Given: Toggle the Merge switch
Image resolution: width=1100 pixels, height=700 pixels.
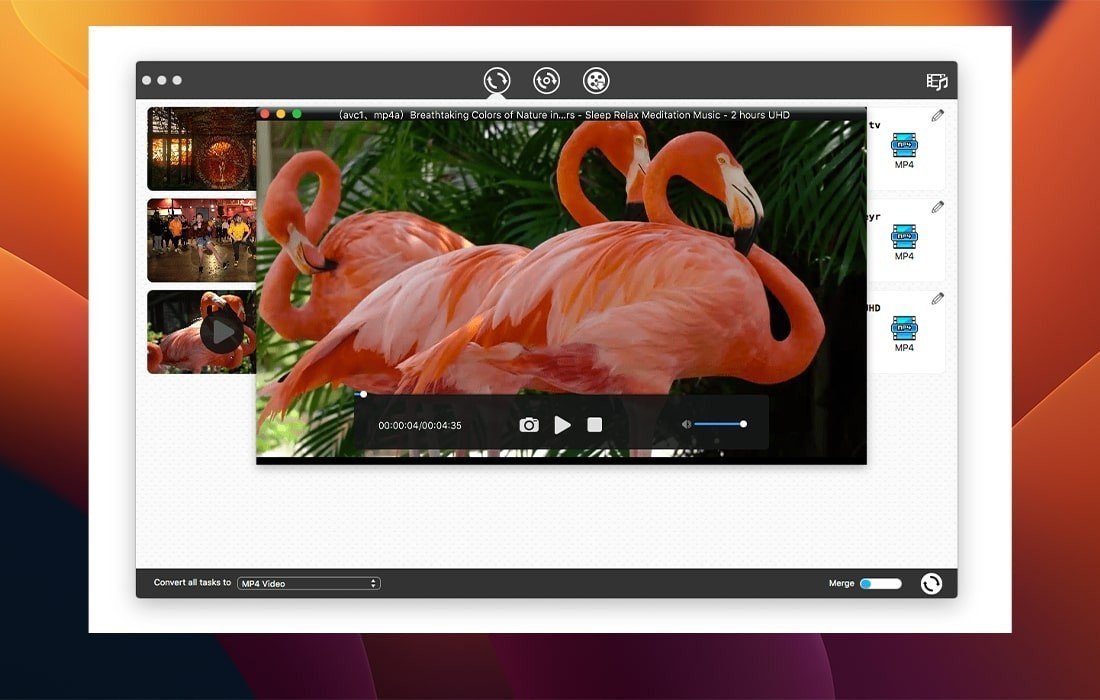Looking at the screenshot, I should [x=880, y=583].
